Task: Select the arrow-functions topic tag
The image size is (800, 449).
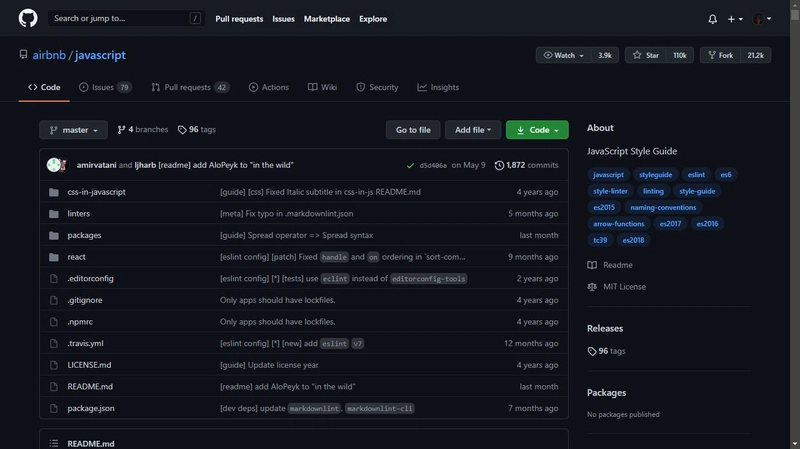Action: click(x=618, y=223)
